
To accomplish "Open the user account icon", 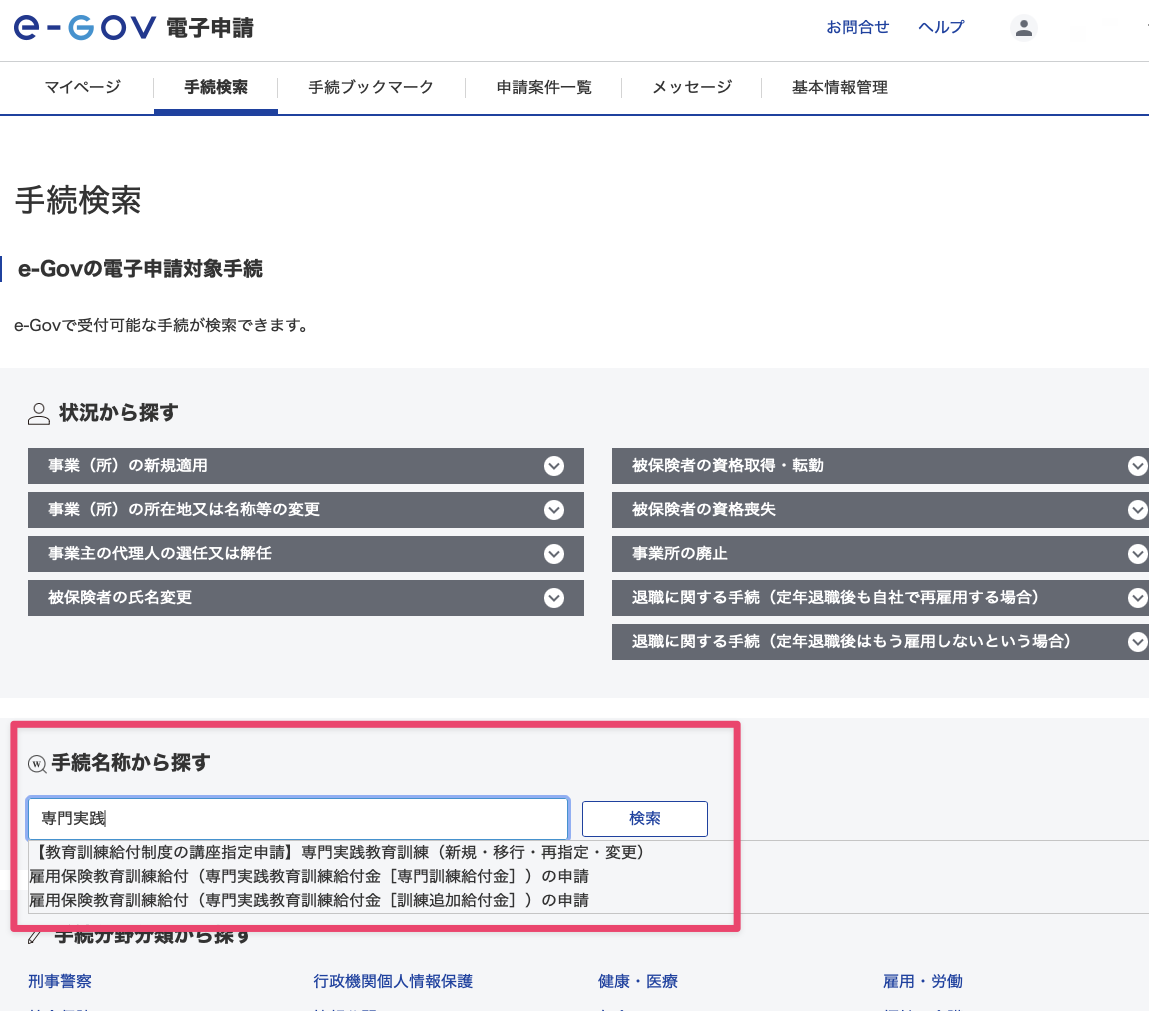I will coord(1024,27).
